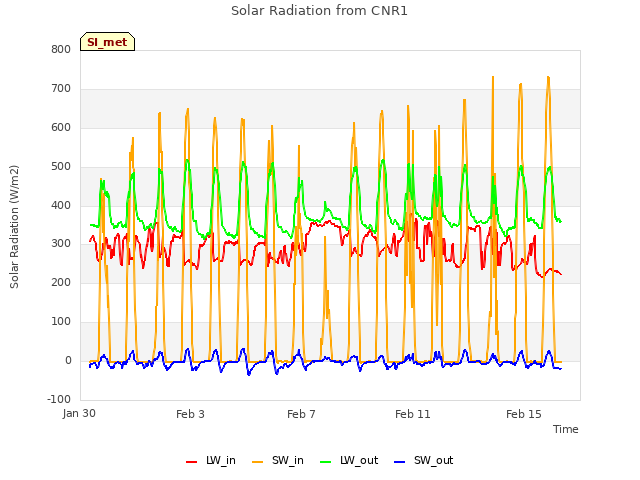Click the Jan 30 x-axis label
The image size is (640, 480).
pyautogui.click(x=79, y=413)
